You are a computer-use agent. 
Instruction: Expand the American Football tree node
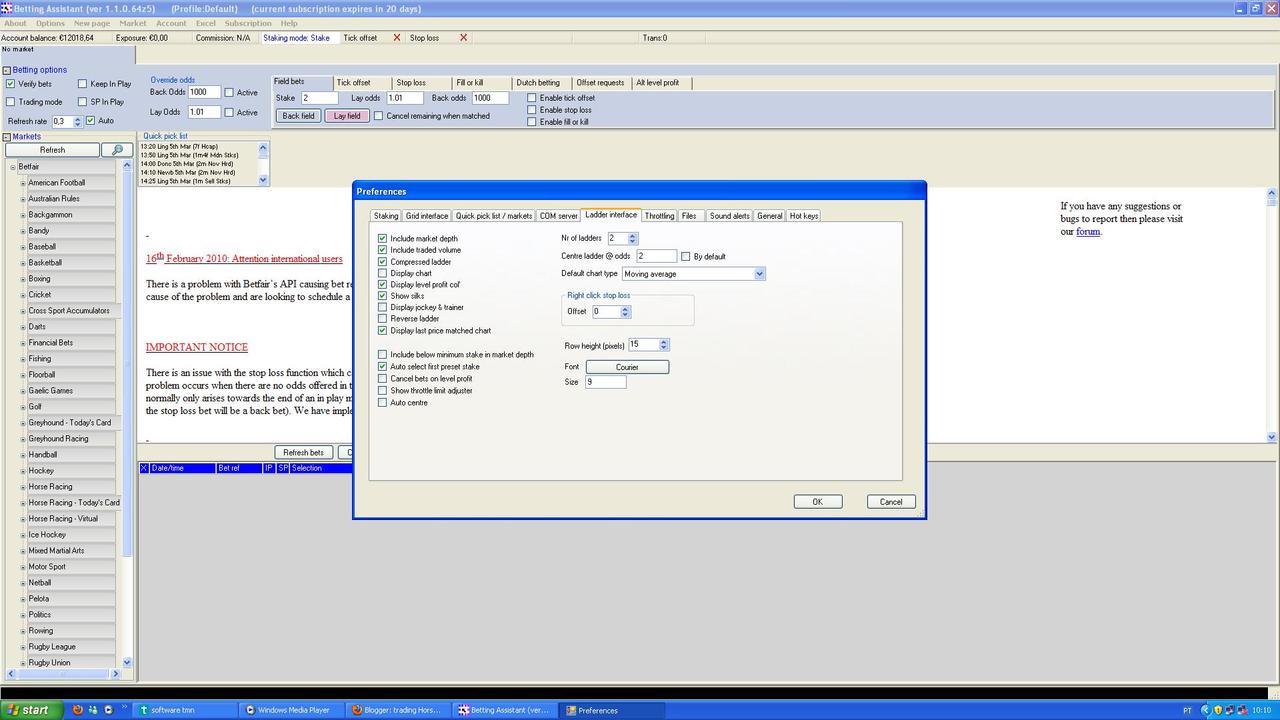22,183
